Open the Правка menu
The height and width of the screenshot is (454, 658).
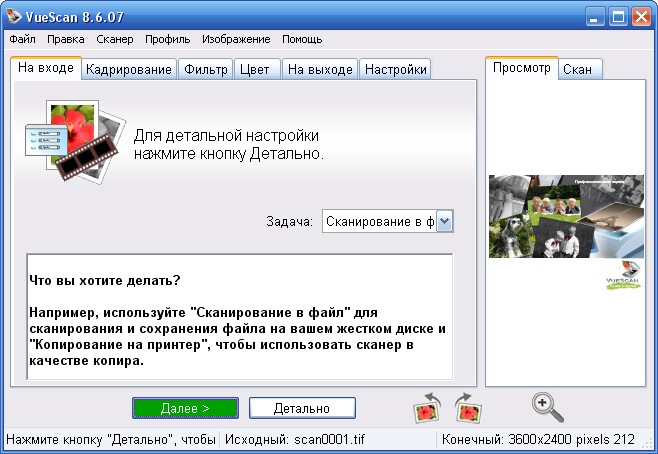click(66, 39)
